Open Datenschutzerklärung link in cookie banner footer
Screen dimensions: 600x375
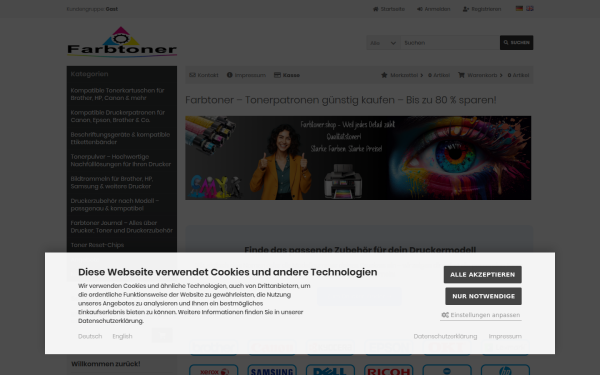click(445, 336)
